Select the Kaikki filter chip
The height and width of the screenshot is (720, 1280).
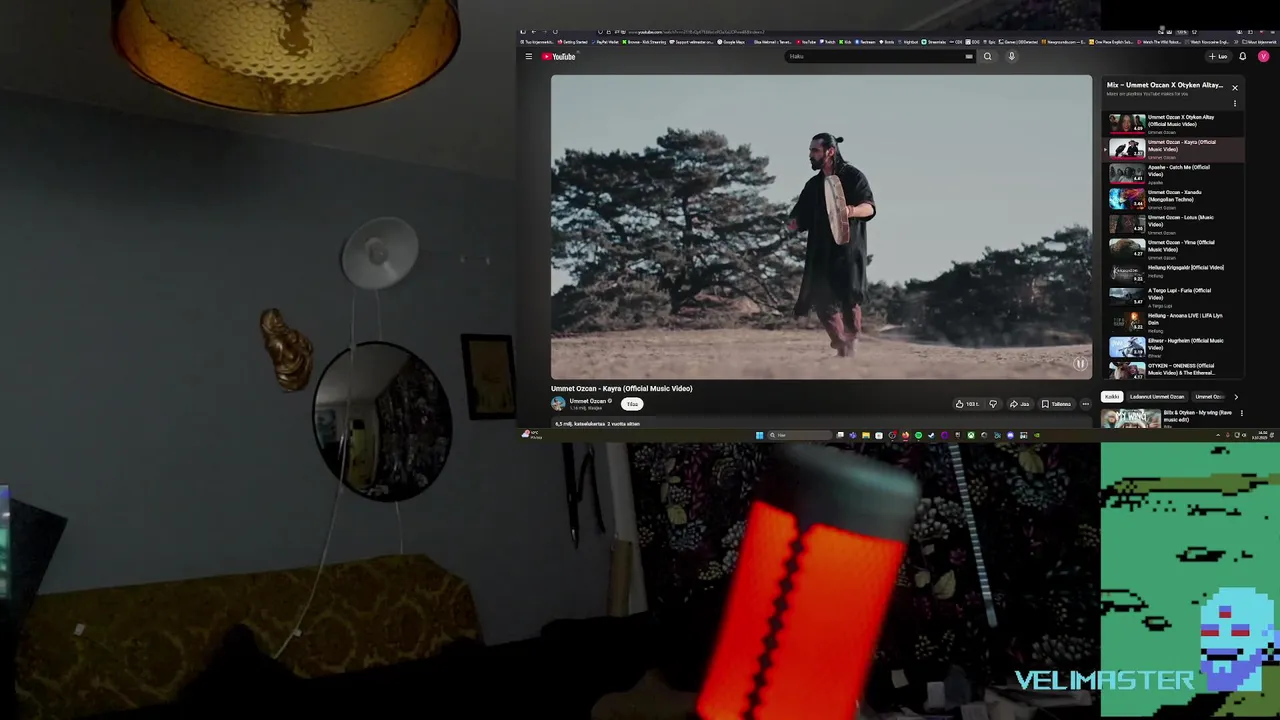point(1111,397)
